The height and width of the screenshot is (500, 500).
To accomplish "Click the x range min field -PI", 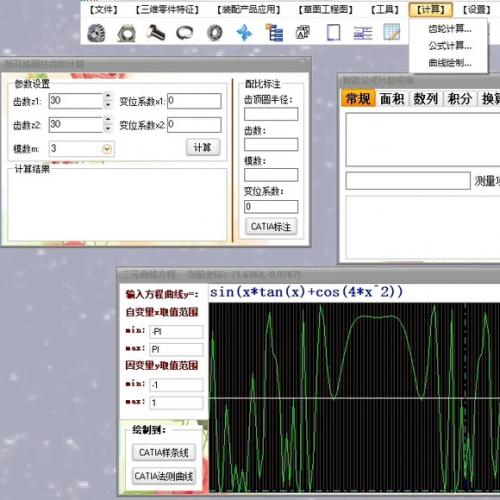I will [176, 332].
